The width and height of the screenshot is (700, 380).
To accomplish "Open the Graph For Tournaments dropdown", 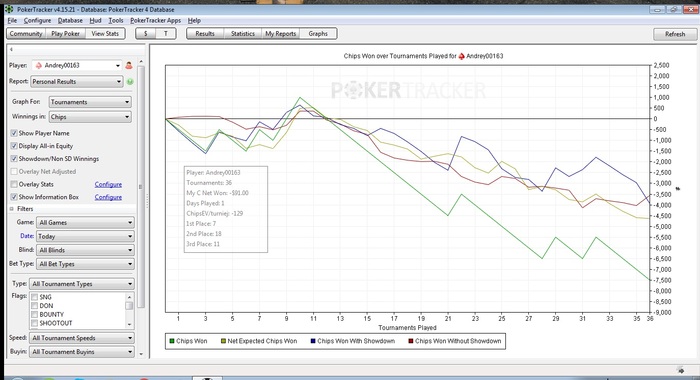I will point(90,102).
